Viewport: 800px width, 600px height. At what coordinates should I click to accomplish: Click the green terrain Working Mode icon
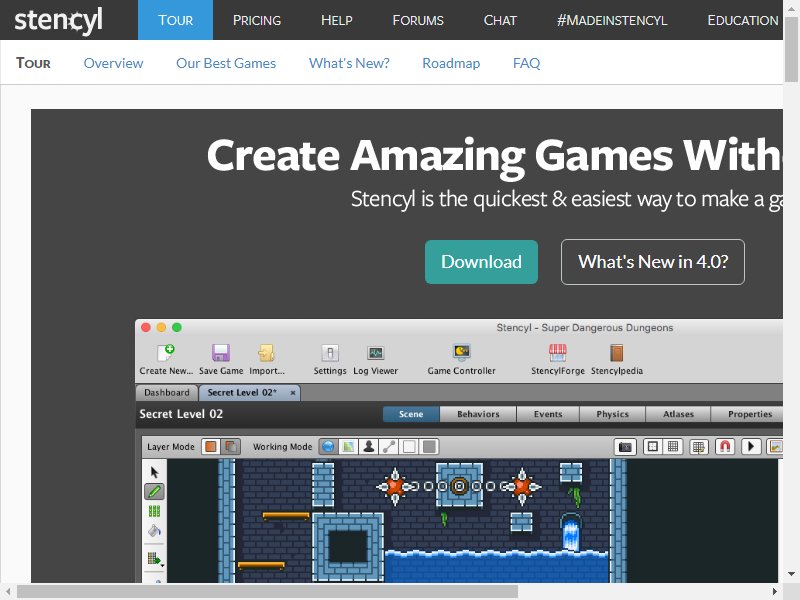point(348,447)
